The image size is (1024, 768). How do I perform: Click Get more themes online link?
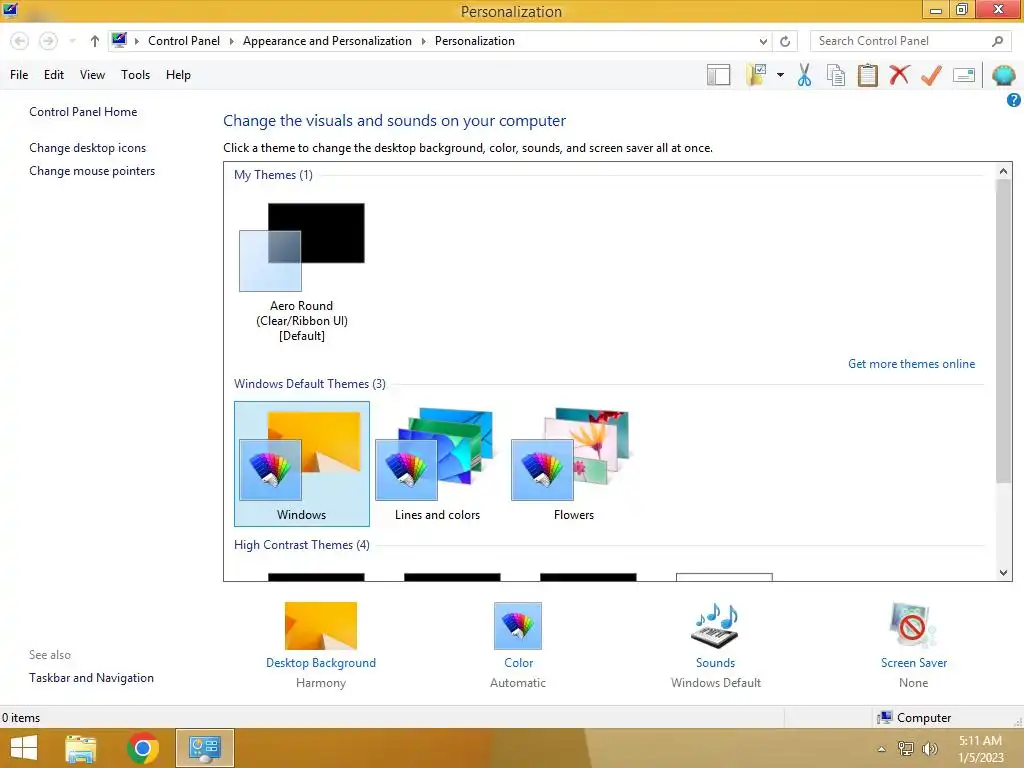(x=911, y=364)
